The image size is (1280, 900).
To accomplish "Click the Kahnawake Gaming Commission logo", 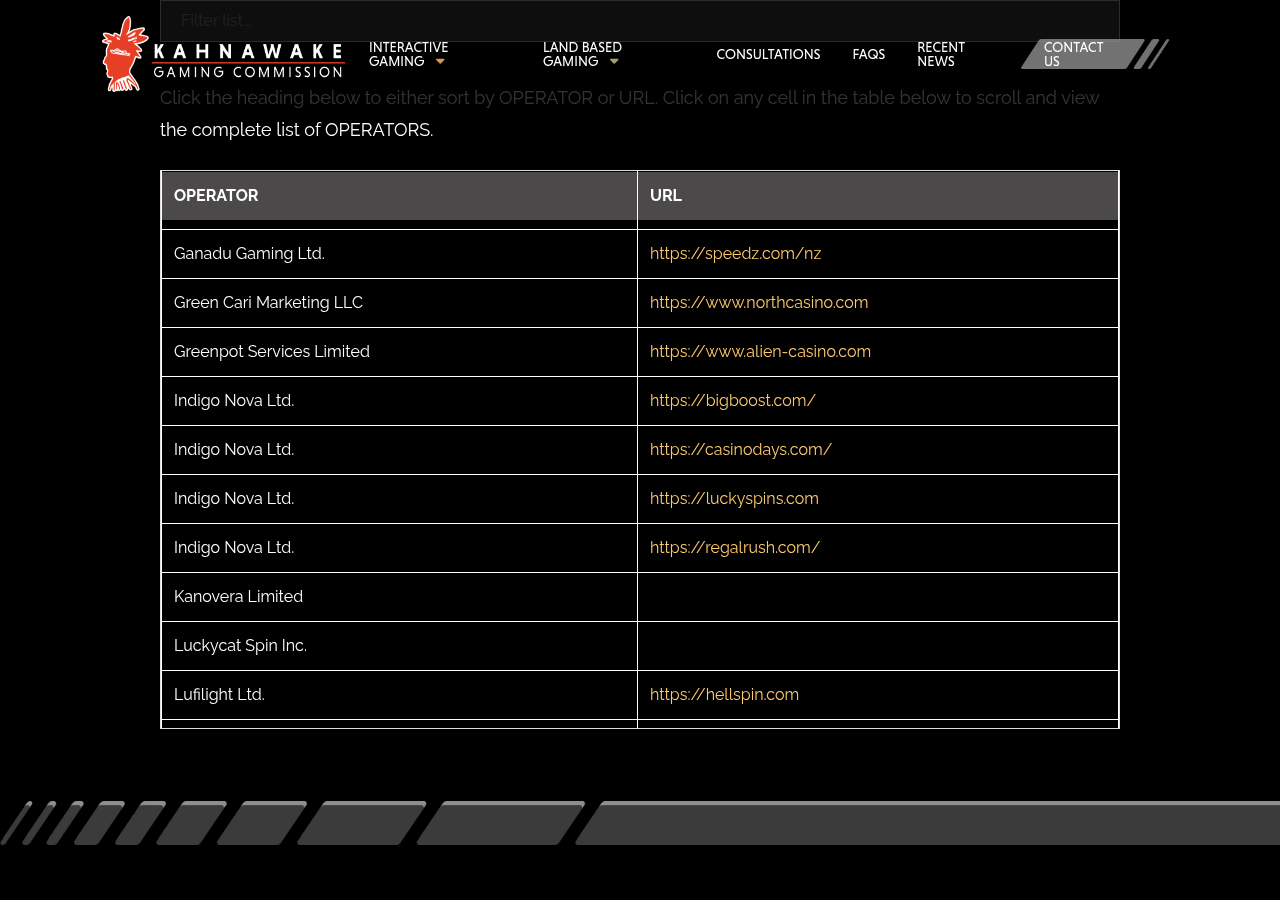I will pos(224,54).
